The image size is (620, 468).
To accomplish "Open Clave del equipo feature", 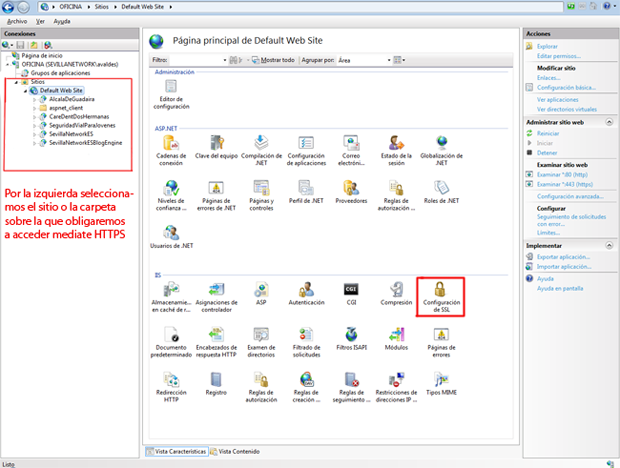I will [x=216, y=147].
